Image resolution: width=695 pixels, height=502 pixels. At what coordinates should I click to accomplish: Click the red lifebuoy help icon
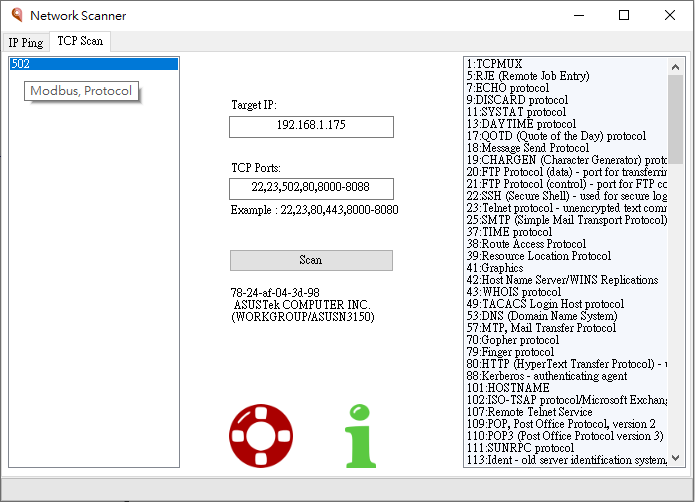click(x=260, y=436)
